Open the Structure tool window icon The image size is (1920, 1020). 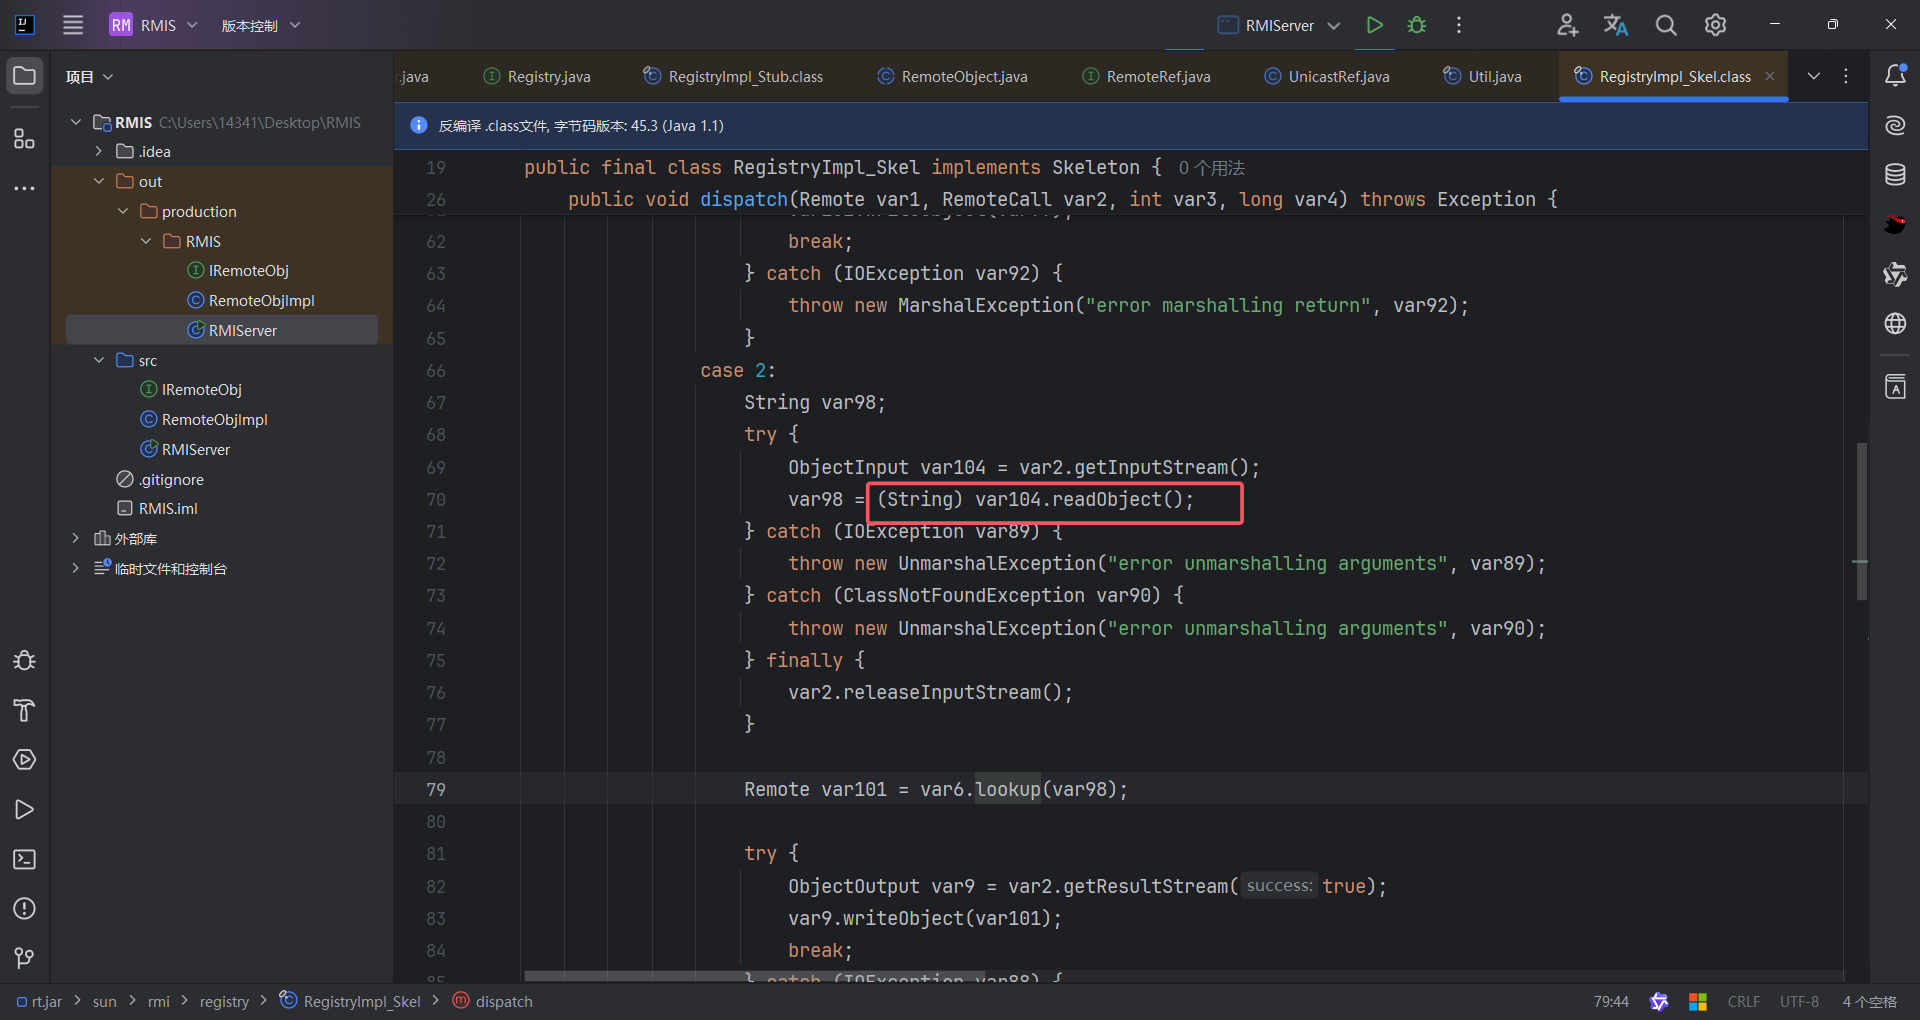click(25, 138)
